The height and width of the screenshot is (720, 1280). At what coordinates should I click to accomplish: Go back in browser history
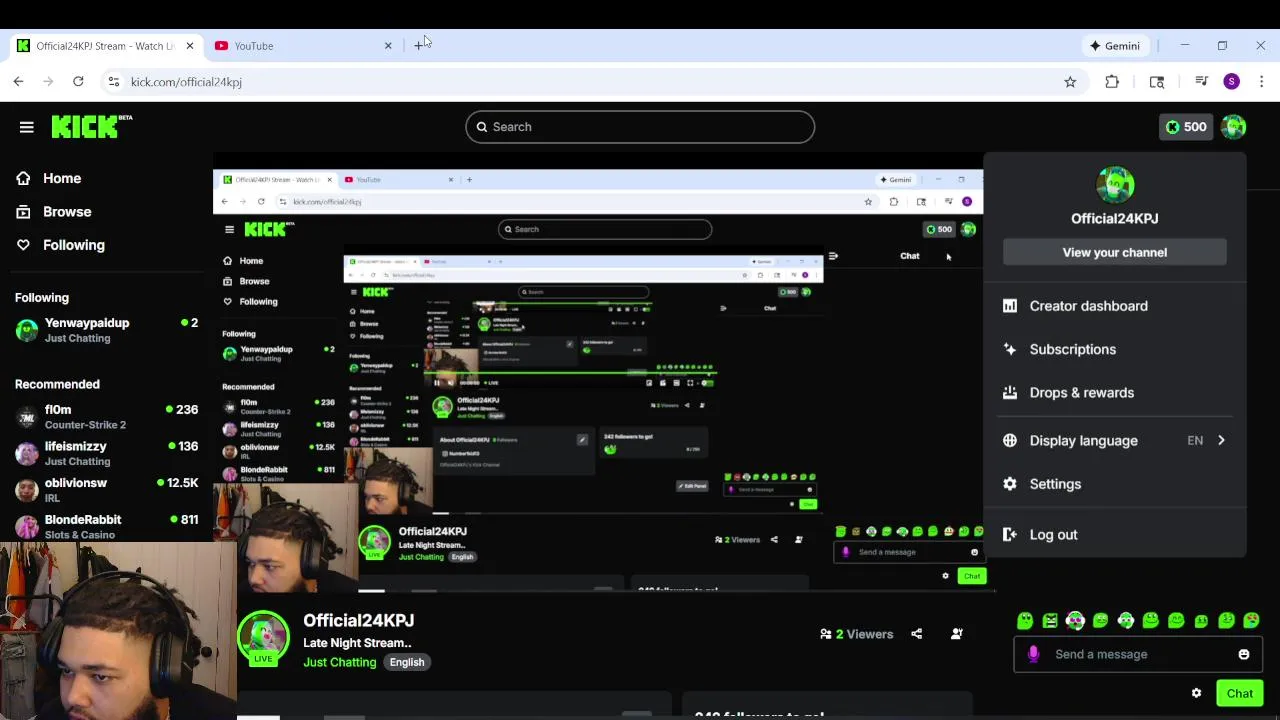coord(19,82)
